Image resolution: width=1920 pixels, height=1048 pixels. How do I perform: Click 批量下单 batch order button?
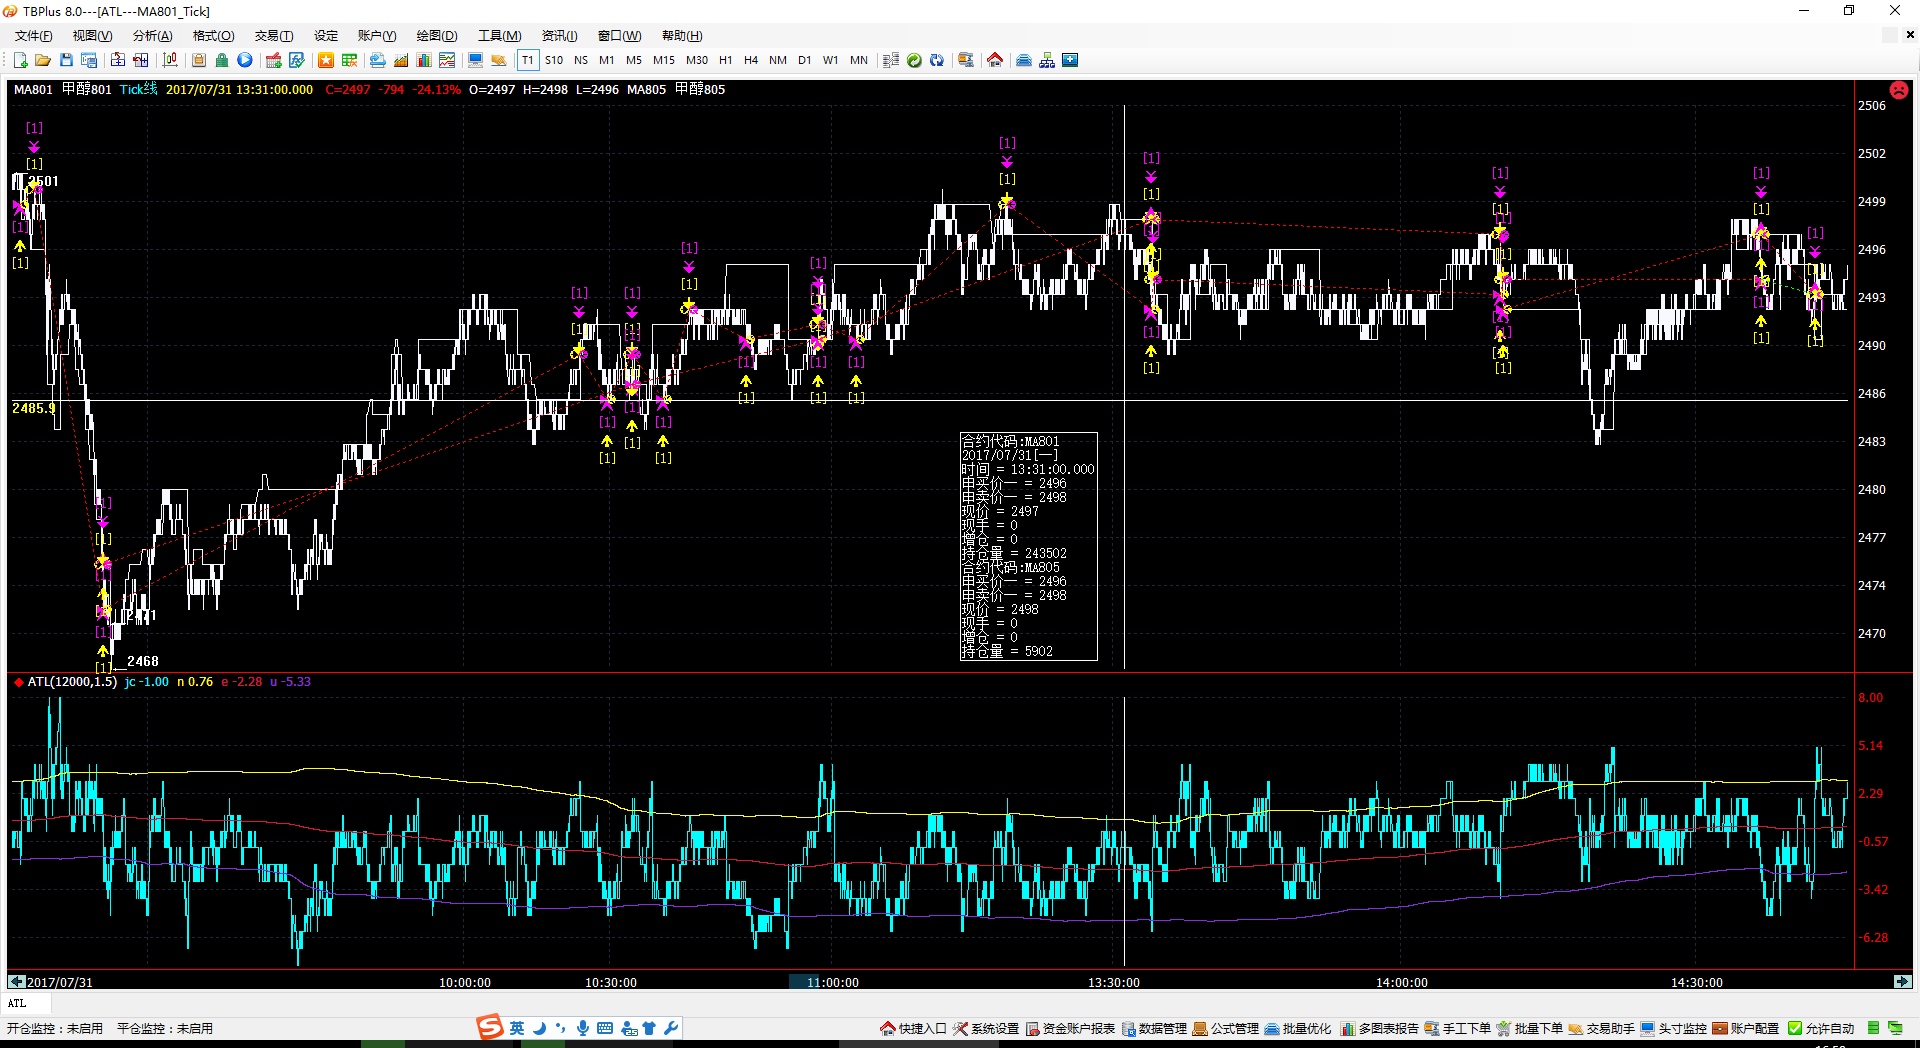tap(1530, 1028)
